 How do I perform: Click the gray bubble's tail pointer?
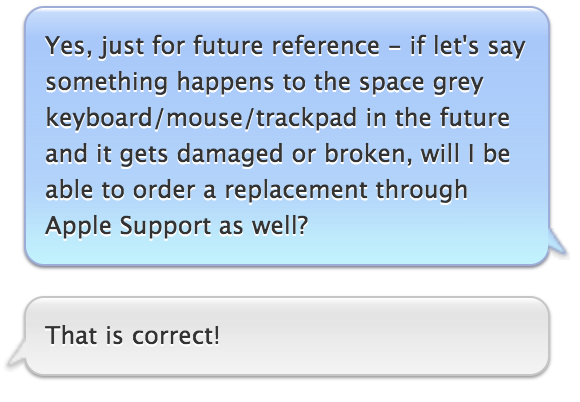(x=17, y=352)
